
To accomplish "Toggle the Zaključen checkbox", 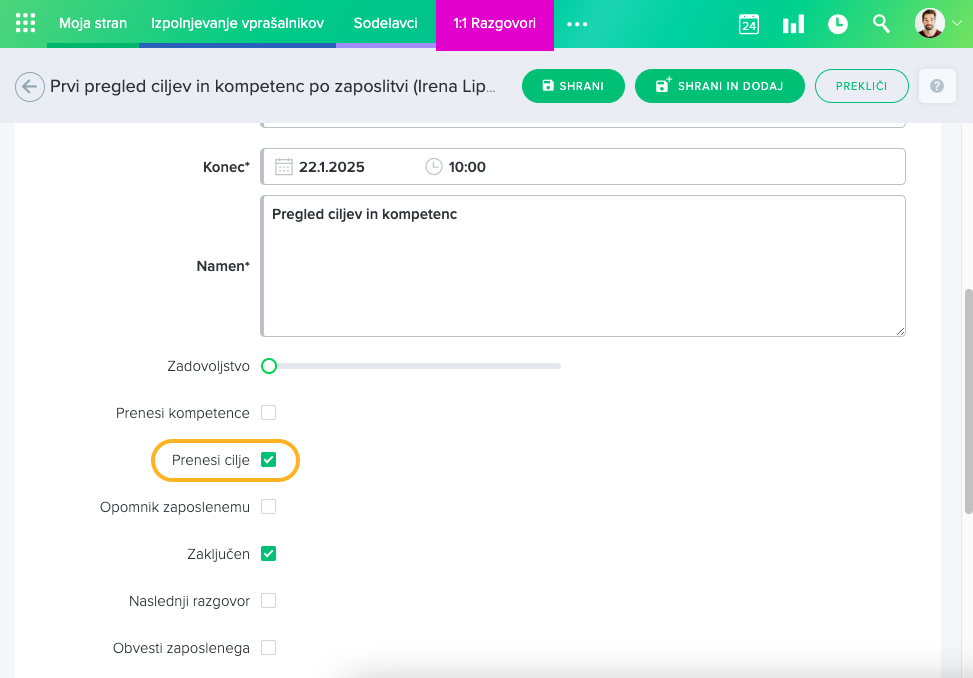I will coord(268,554).
